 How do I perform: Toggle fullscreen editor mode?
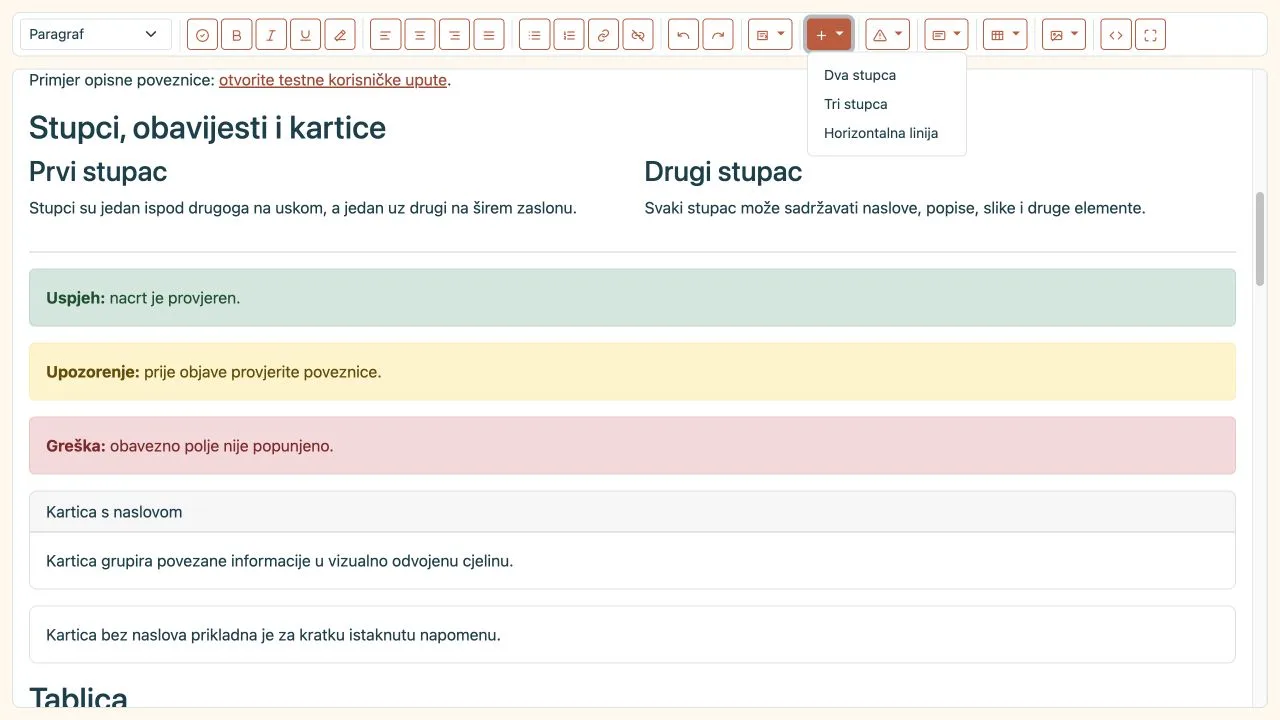coord(1151,35)
